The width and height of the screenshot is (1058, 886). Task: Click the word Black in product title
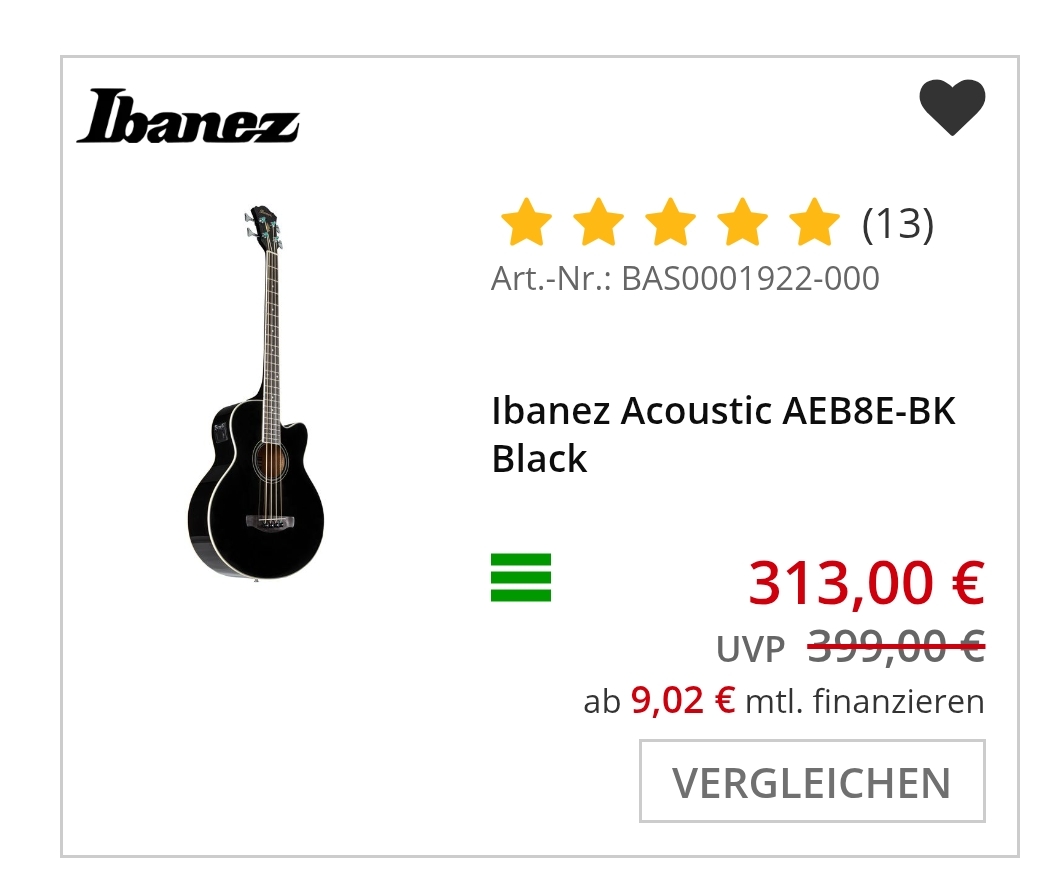pos(539,459)
